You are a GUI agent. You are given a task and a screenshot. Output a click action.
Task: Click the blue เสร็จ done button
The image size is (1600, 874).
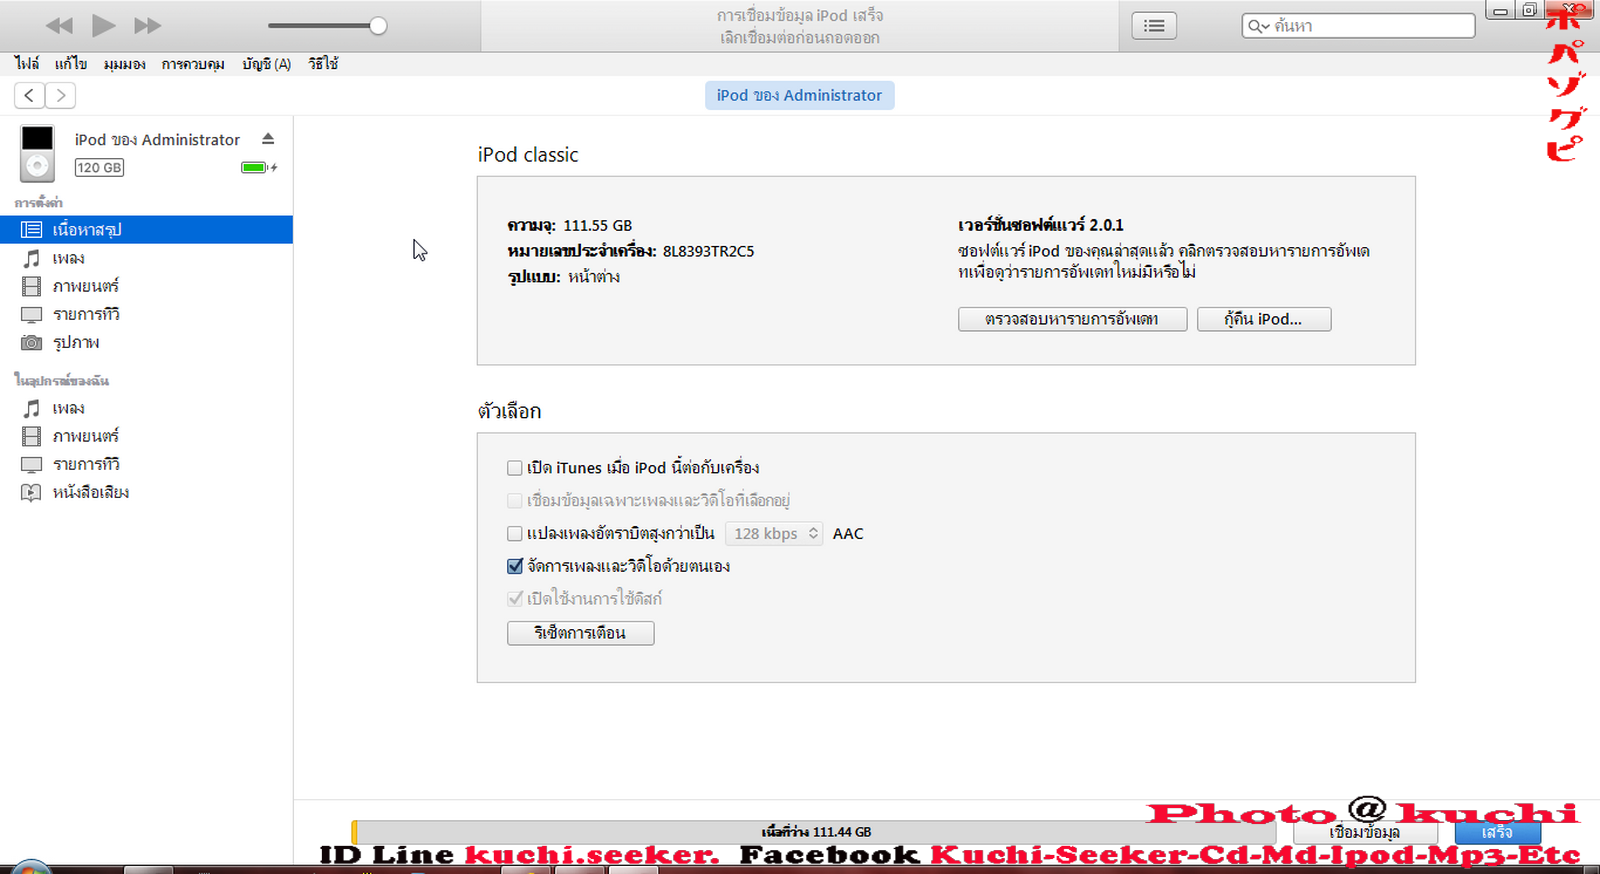coord(1497,832)
